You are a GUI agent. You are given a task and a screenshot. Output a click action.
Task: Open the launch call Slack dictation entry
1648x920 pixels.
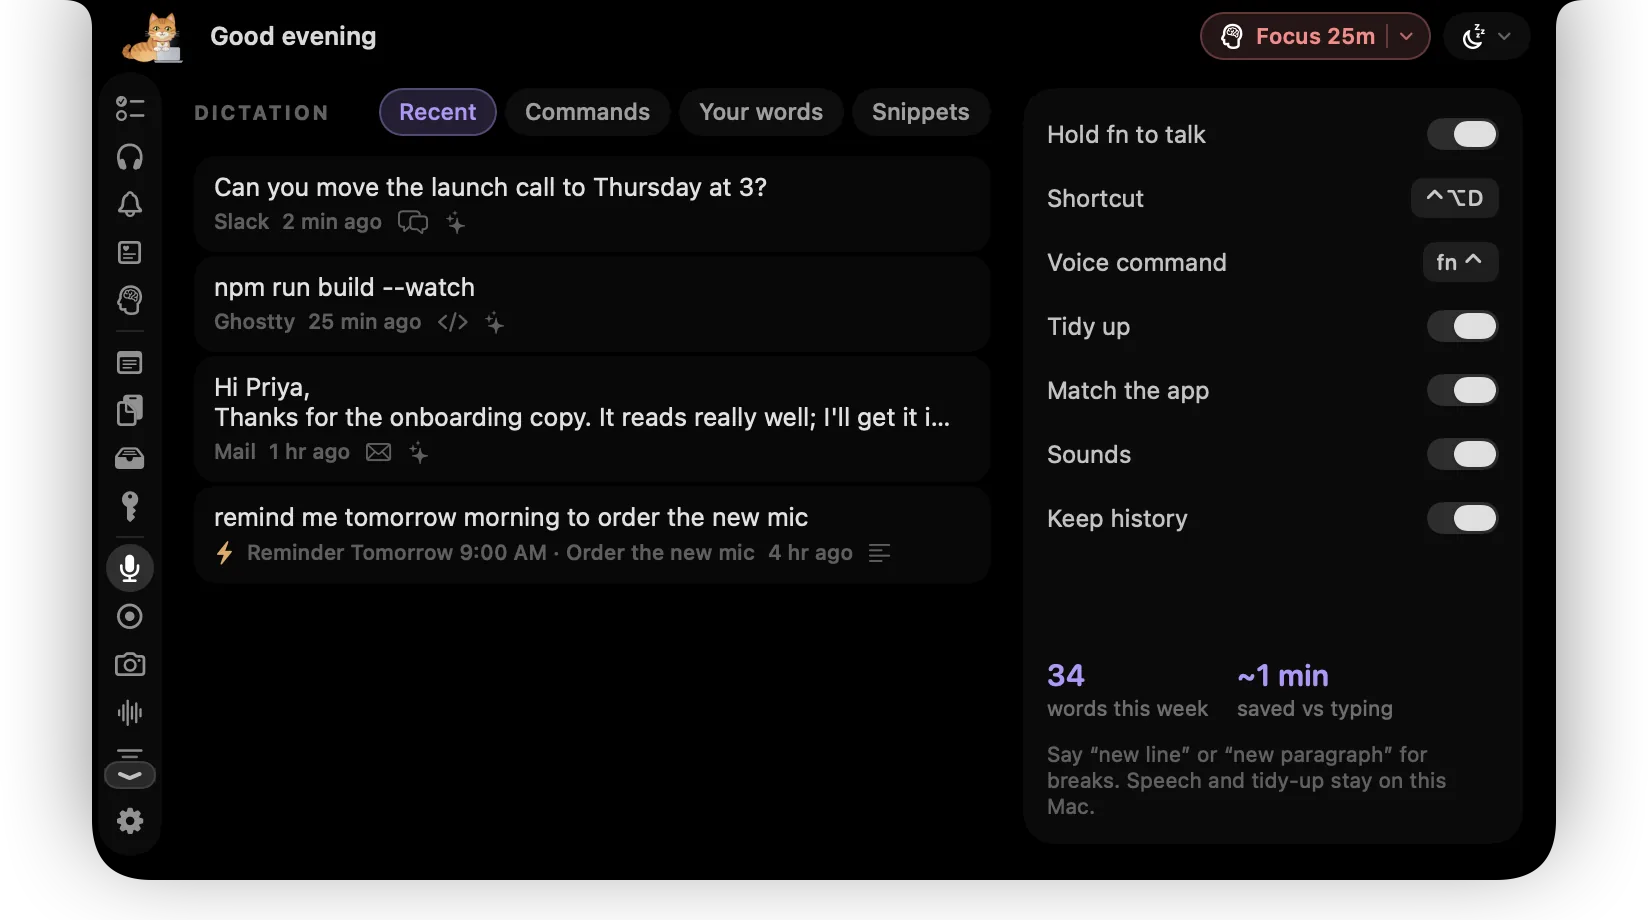592,204
